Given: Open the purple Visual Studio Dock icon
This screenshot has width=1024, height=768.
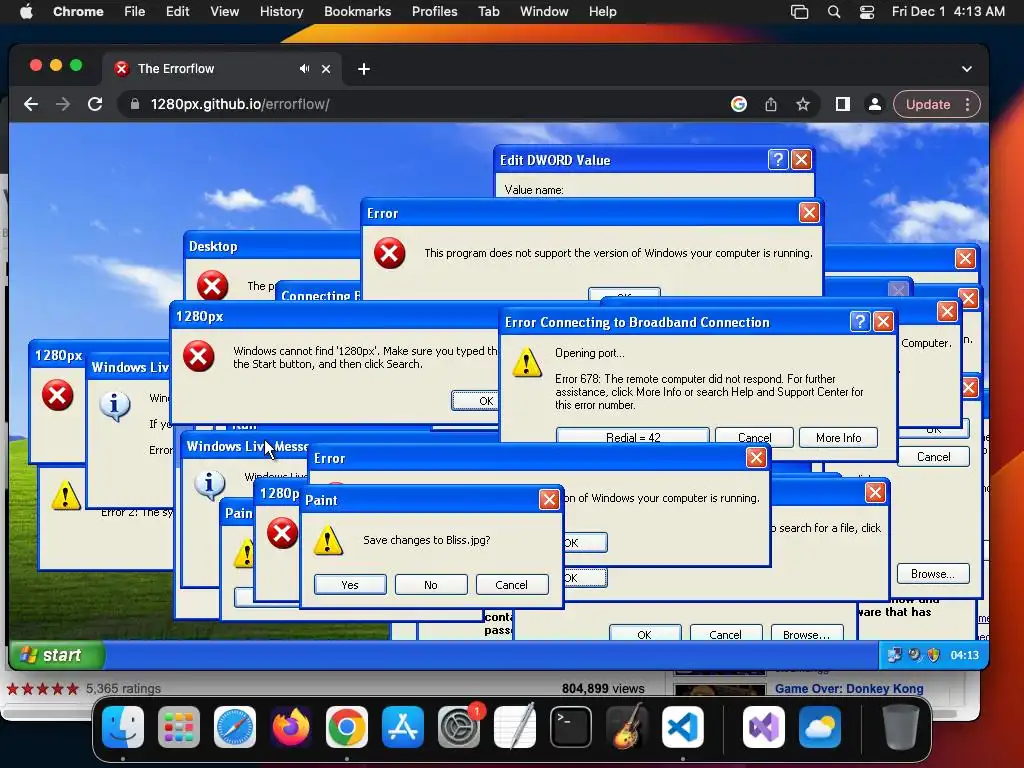Looking at the screenshot, I should point(764,727).
